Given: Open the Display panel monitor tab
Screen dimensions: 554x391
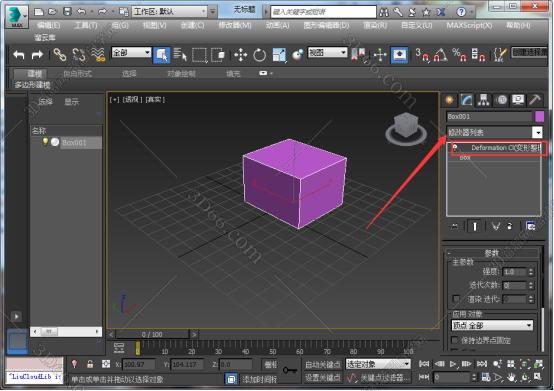Looking at the screenshot, I should point(518,100).
